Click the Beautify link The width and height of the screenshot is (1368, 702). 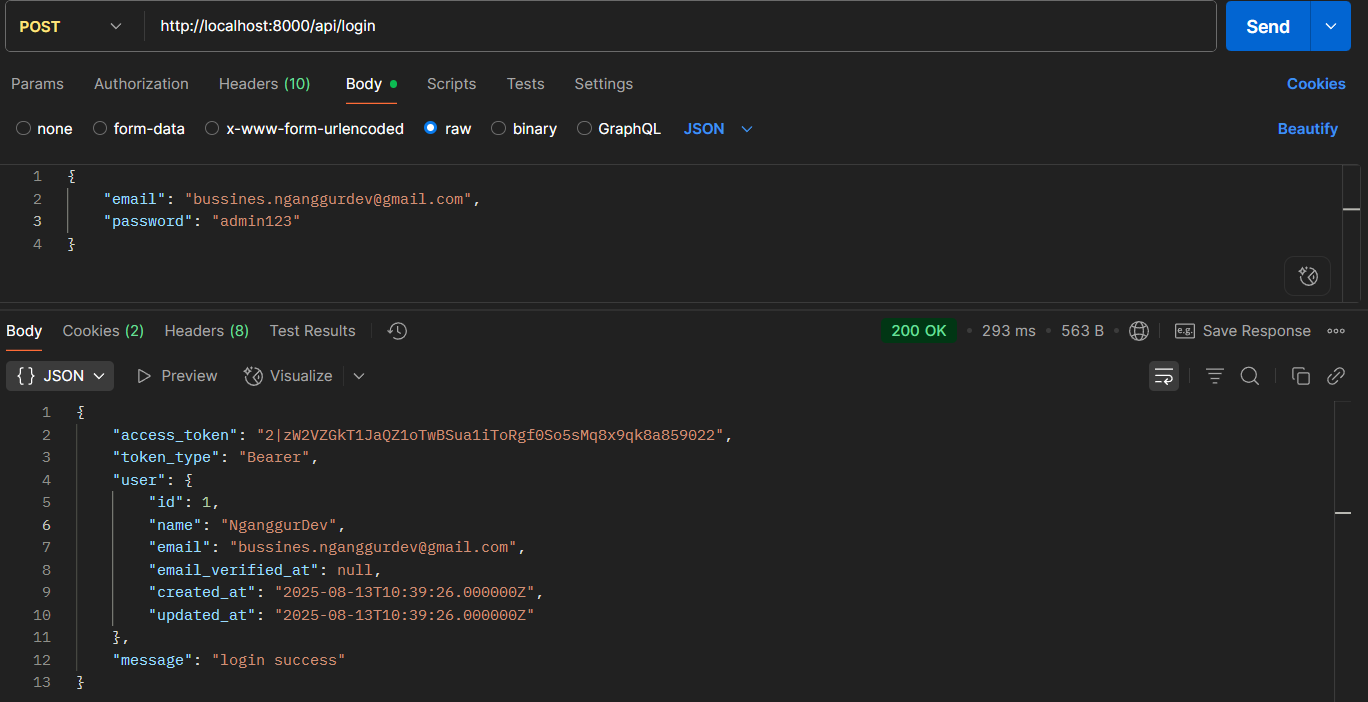click(x=1307, y=129)
